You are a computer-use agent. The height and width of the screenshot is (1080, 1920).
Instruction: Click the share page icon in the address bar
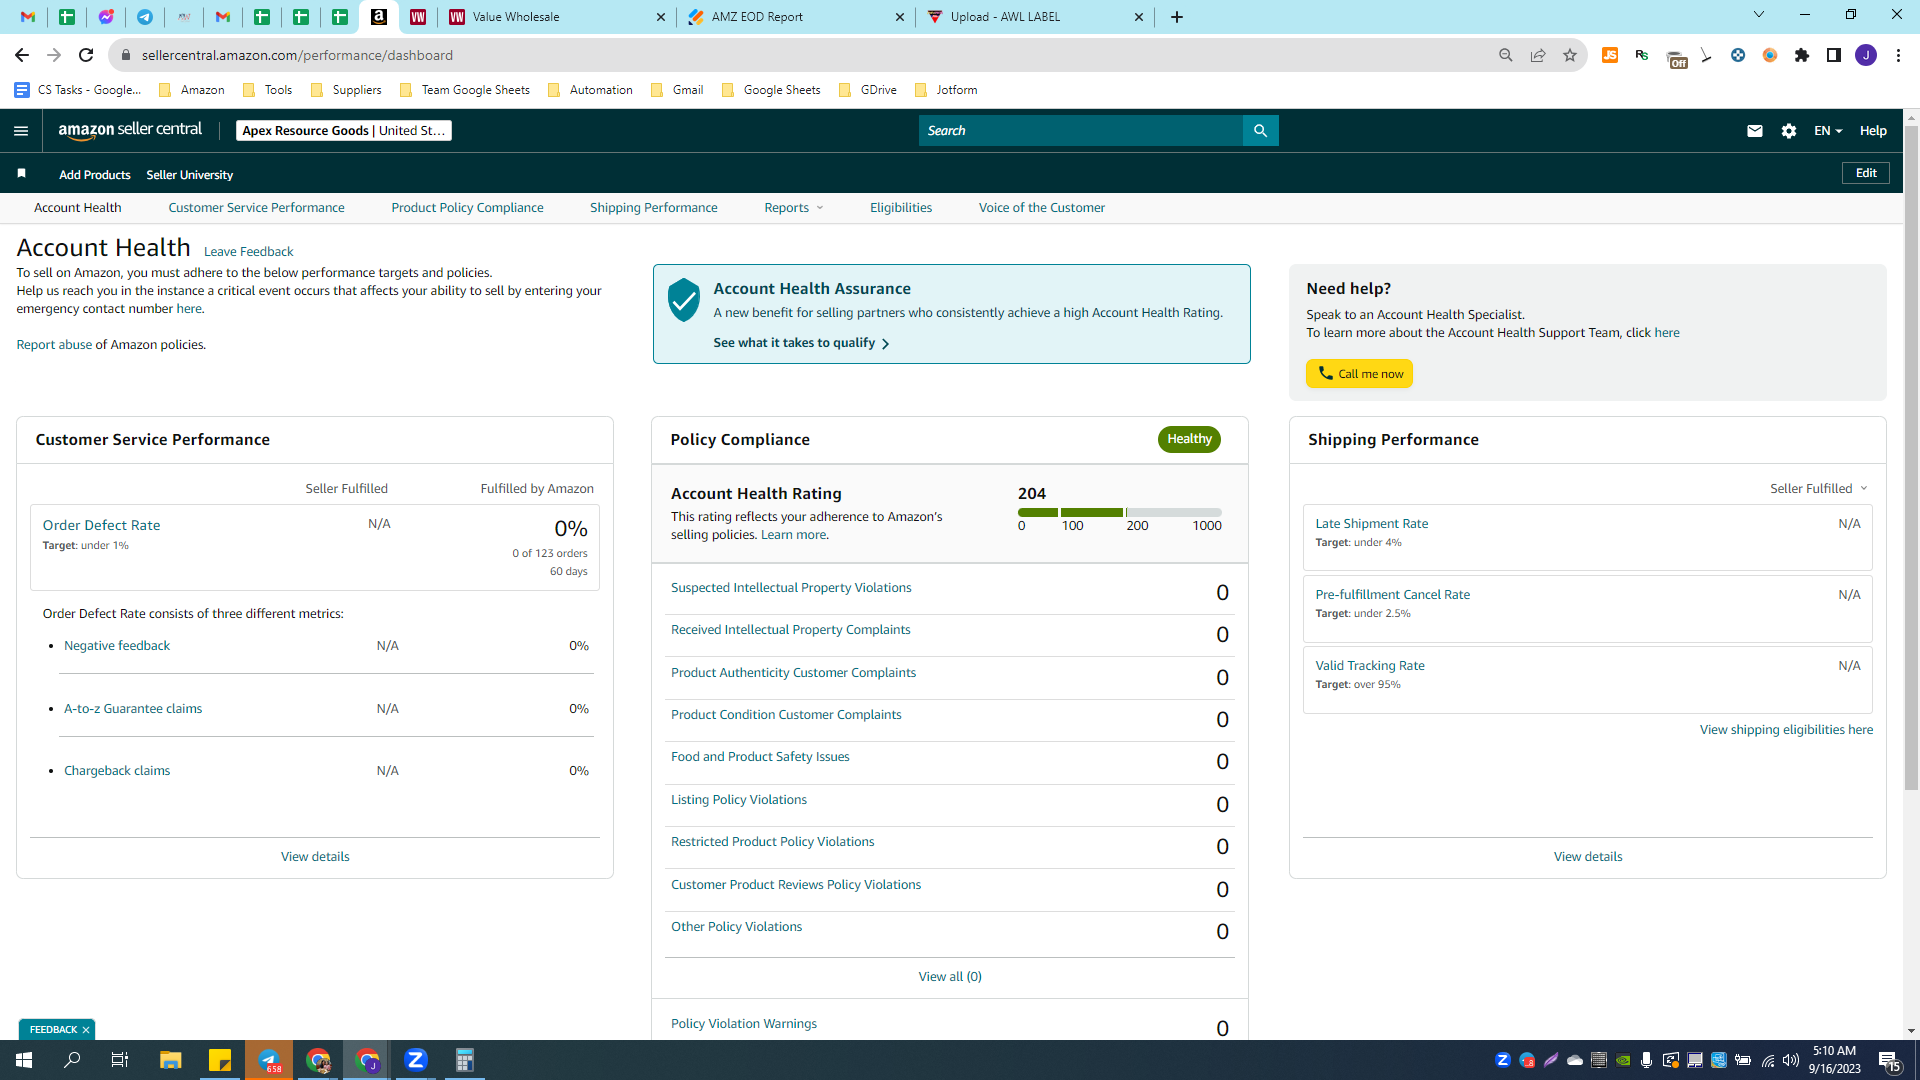(1538, 55)
